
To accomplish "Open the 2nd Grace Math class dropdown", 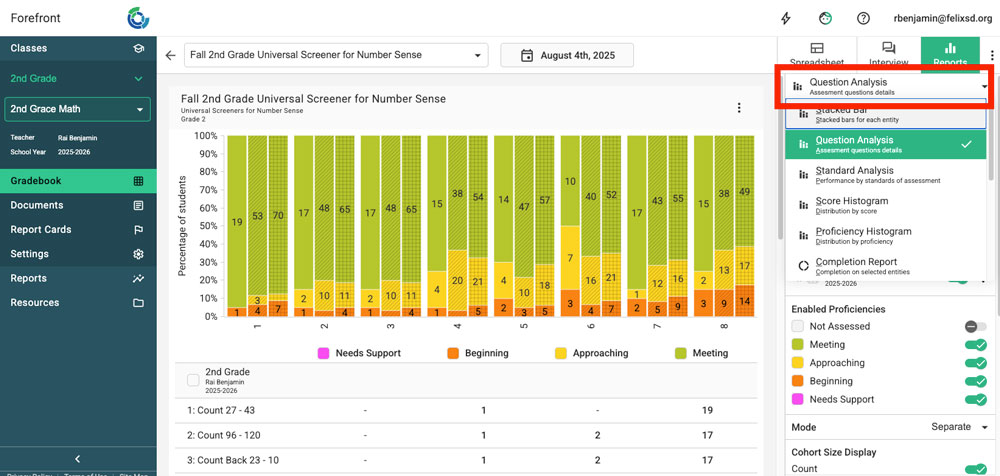I will click(x=78, y=109).
